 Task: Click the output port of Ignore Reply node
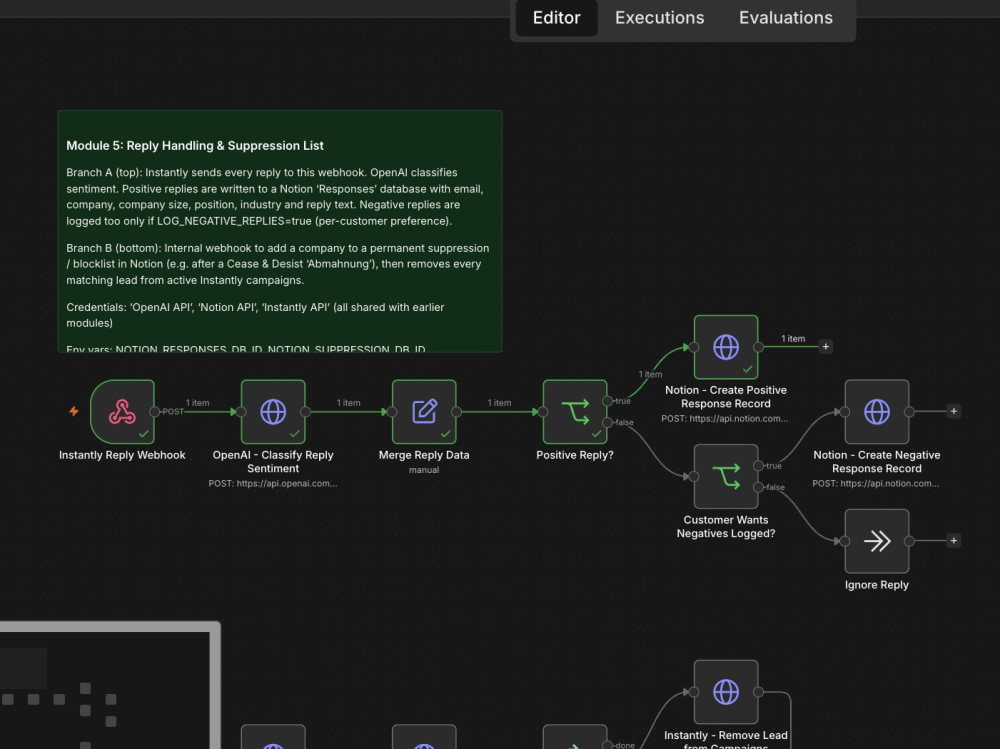[x=909, y=541]
